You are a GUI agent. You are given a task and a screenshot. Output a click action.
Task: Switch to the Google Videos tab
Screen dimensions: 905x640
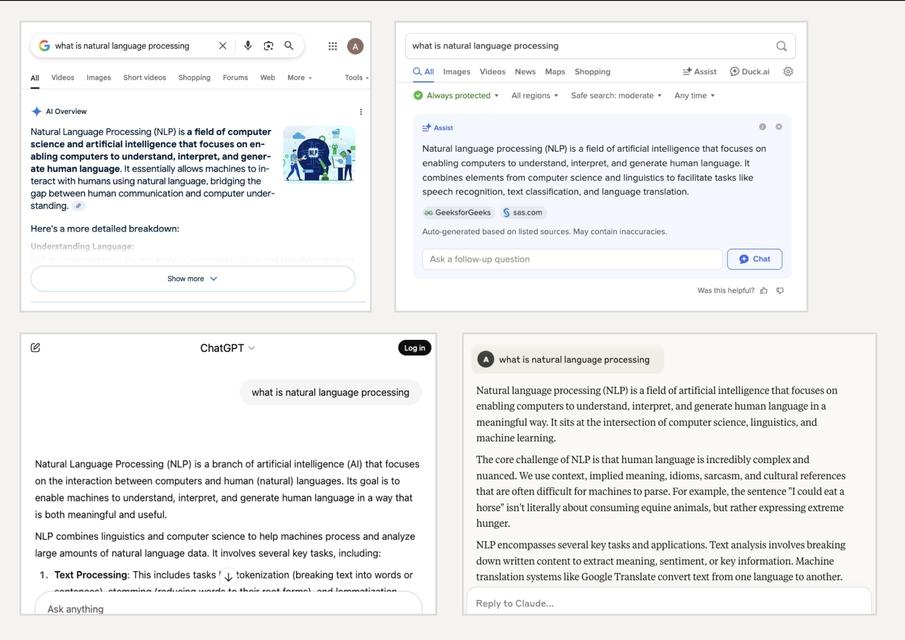point(62,77)
